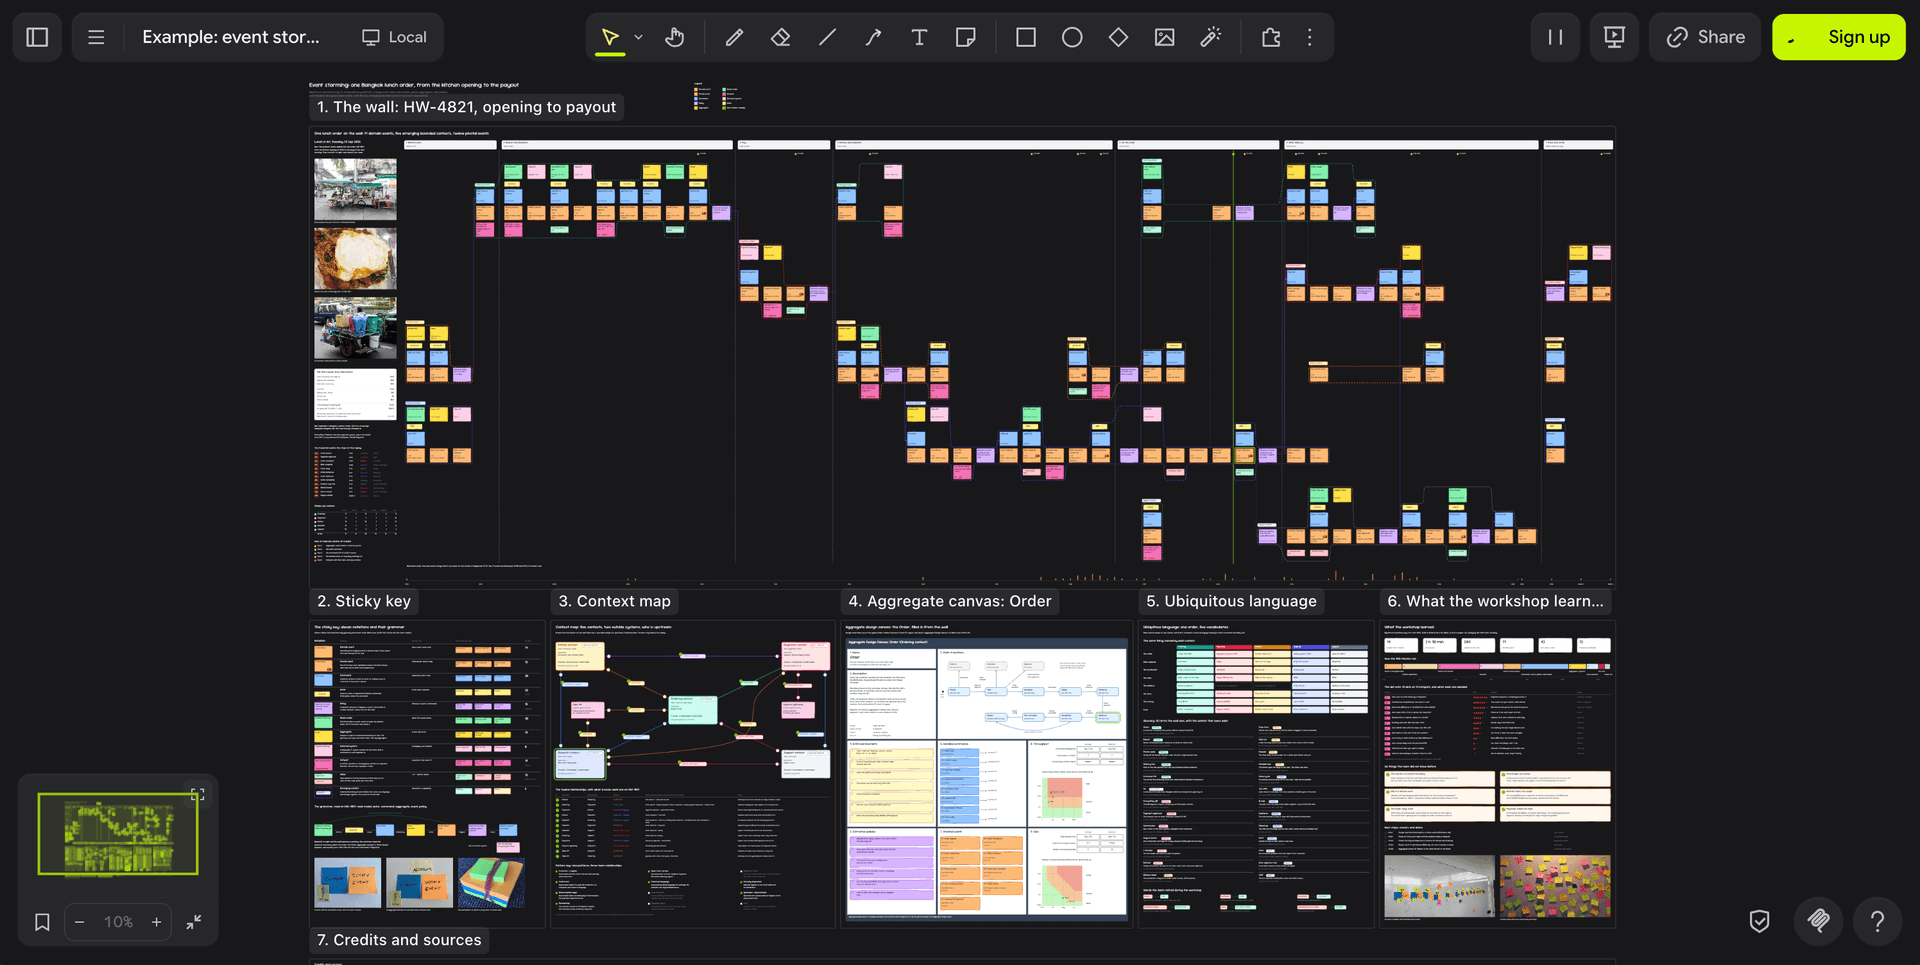Activate the Text tool
Viewport: 1920px width, 965px height.
pos(919,37)
